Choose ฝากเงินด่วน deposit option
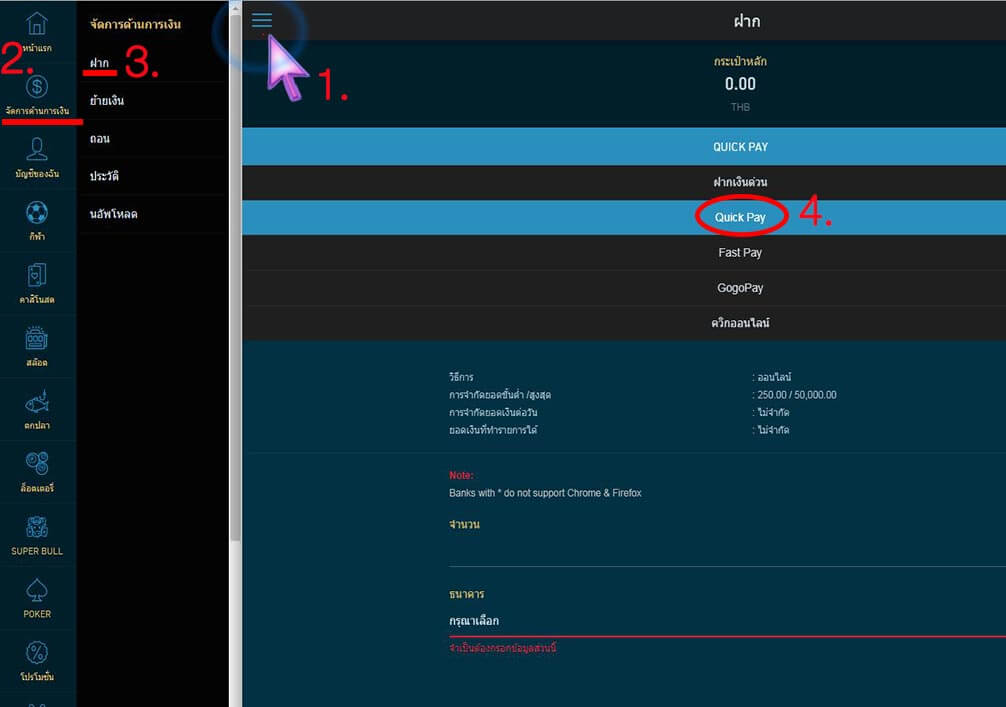 pyautogui.click(x=624, y=182)
